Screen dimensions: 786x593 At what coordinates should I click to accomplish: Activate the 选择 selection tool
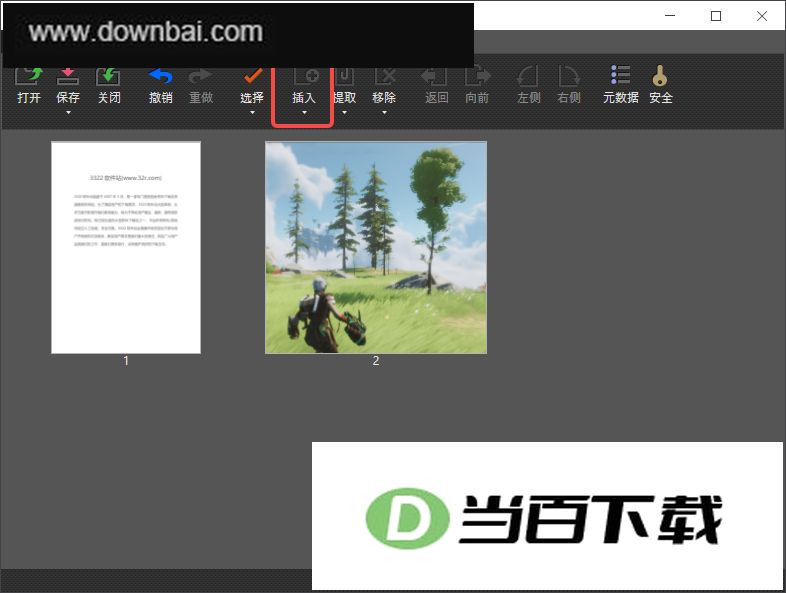pos(252,86)
